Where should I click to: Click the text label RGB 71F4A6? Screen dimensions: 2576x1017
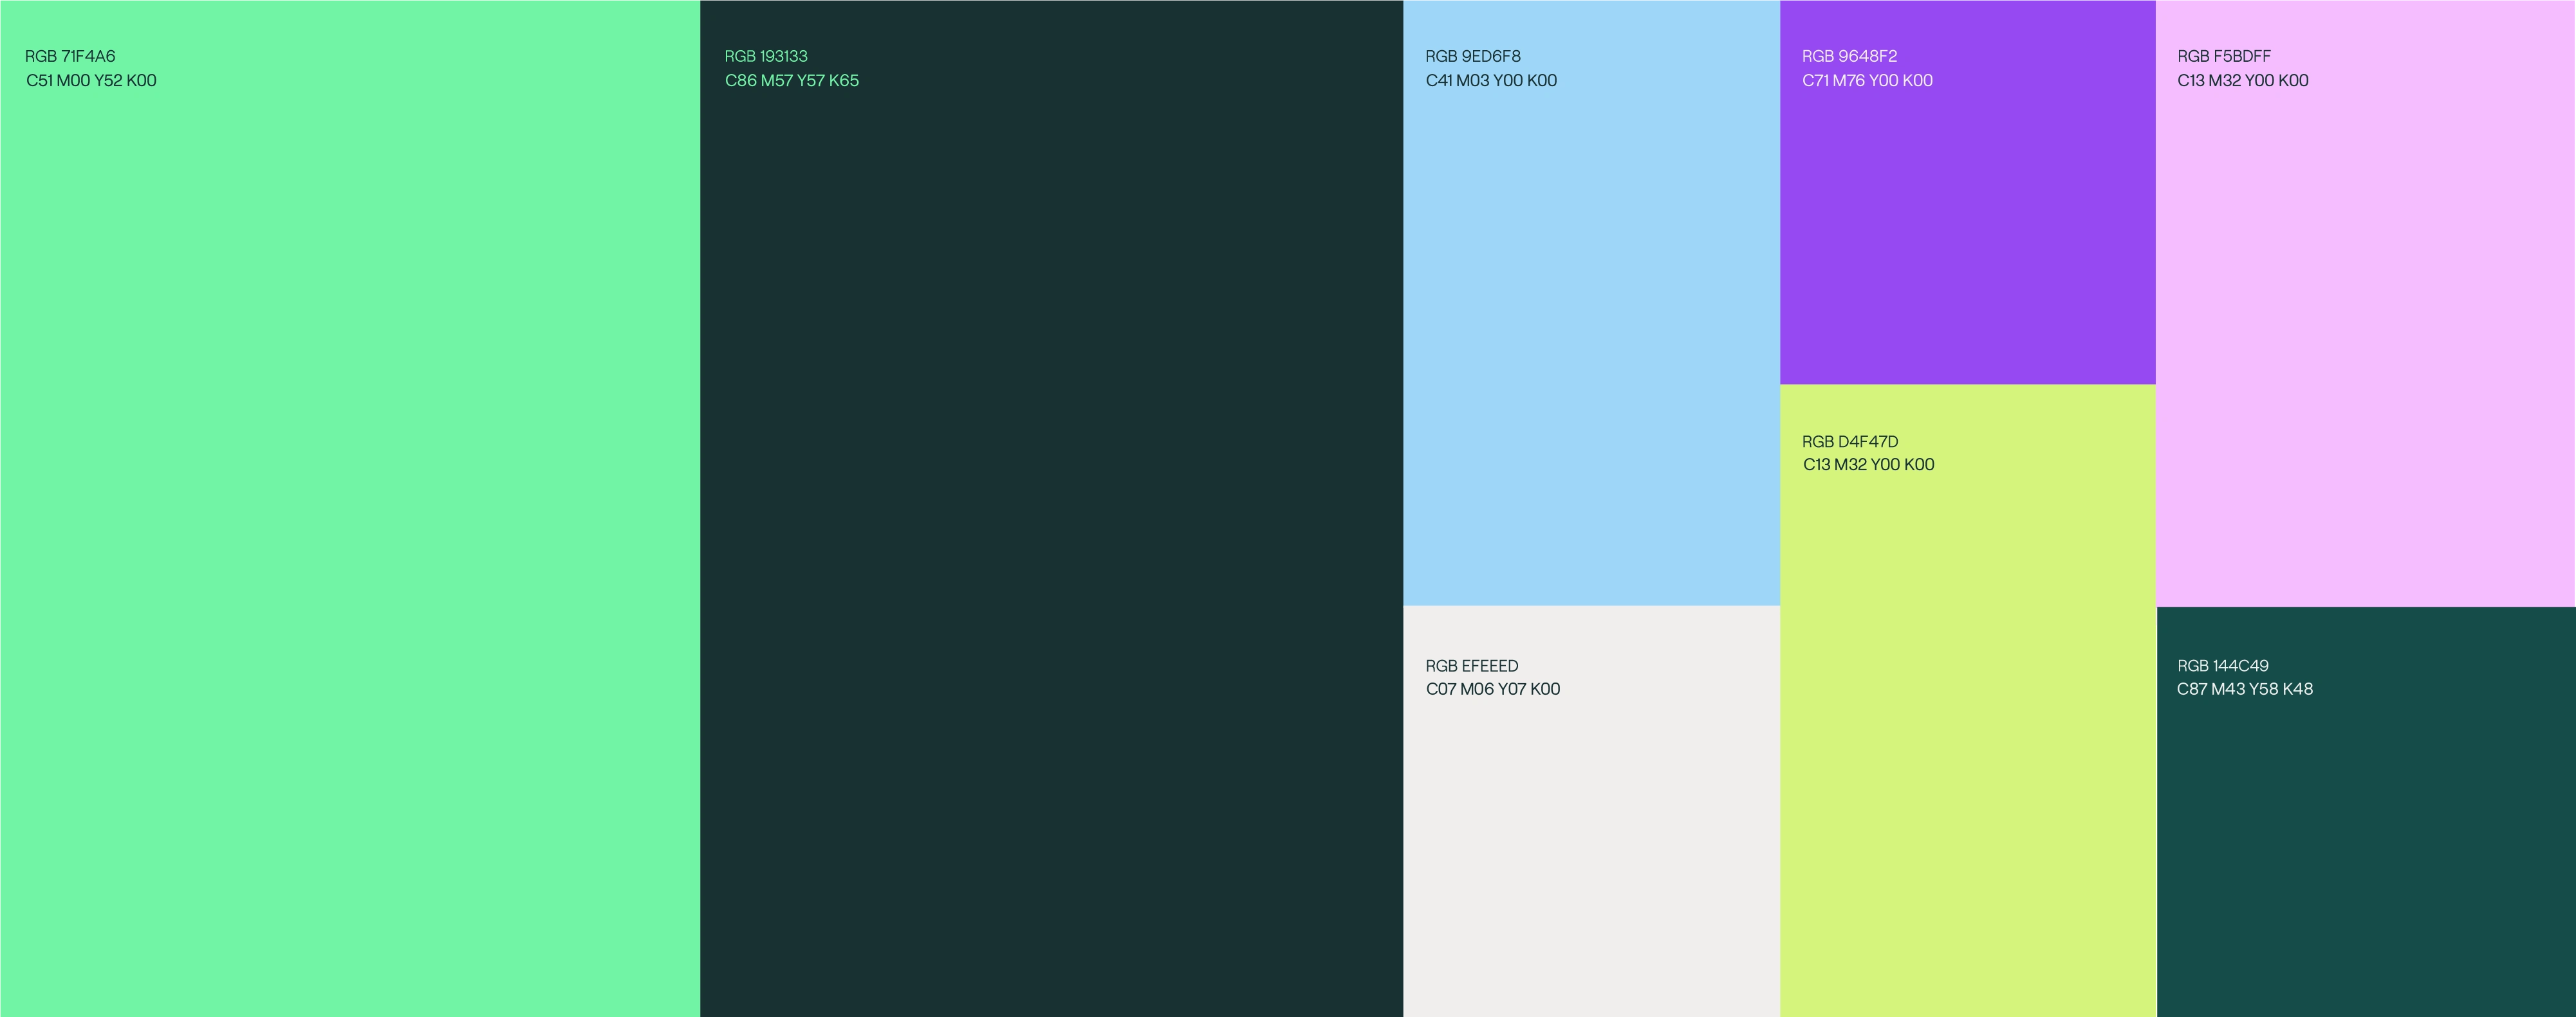(70, 56)
